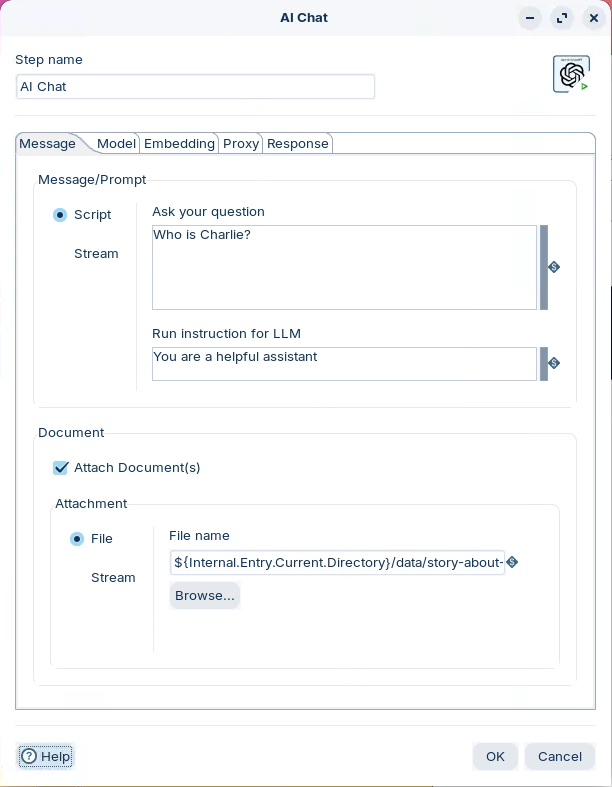The width and height of the screenshot is (612, 787).
Task: Click the AI Chat step icon
Action: pos(571,74)
